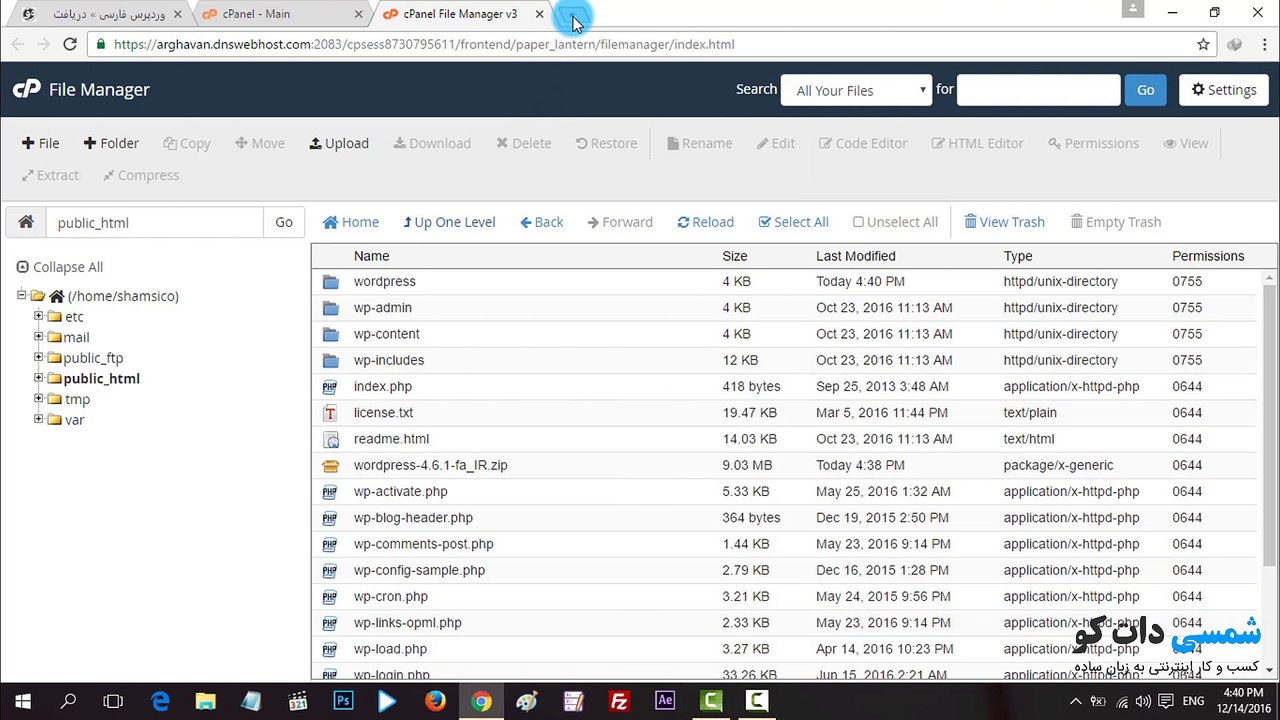
Task: Switch to the cPanel - Main tab
Action: pos(283,14)
